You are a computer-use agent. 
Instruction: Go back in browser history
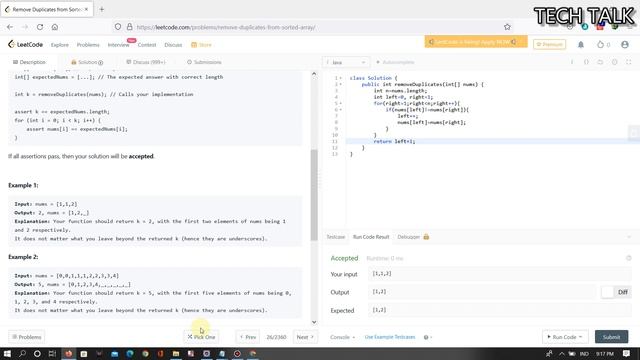(10, 27)
